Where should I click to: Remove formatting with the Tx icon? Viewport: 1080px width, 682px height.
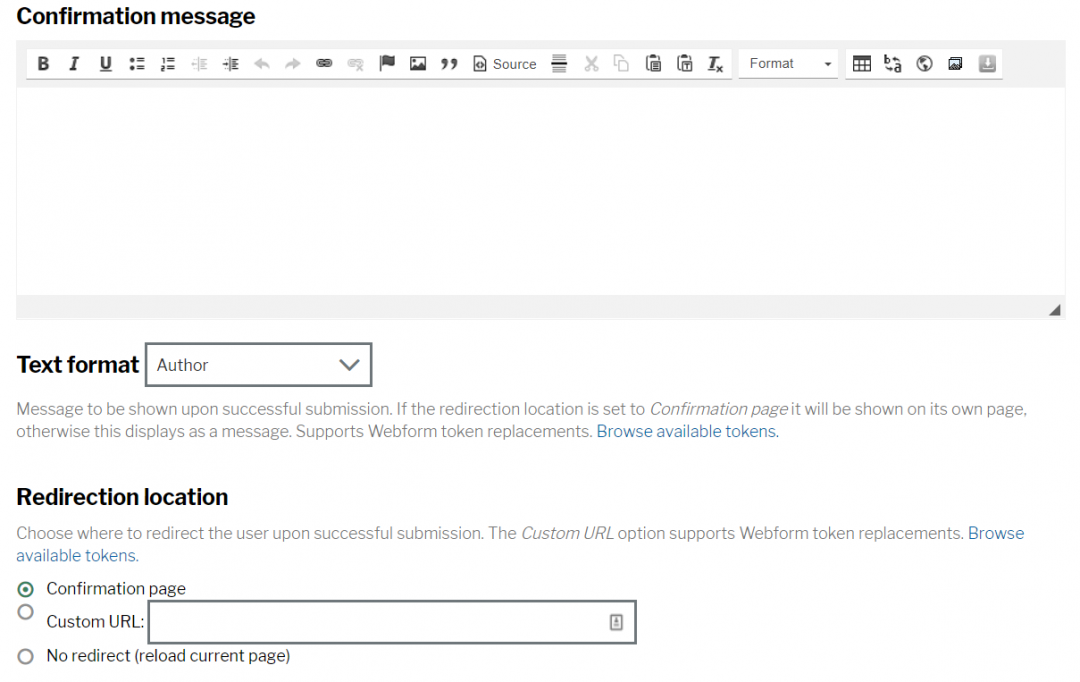click(716, 63)
